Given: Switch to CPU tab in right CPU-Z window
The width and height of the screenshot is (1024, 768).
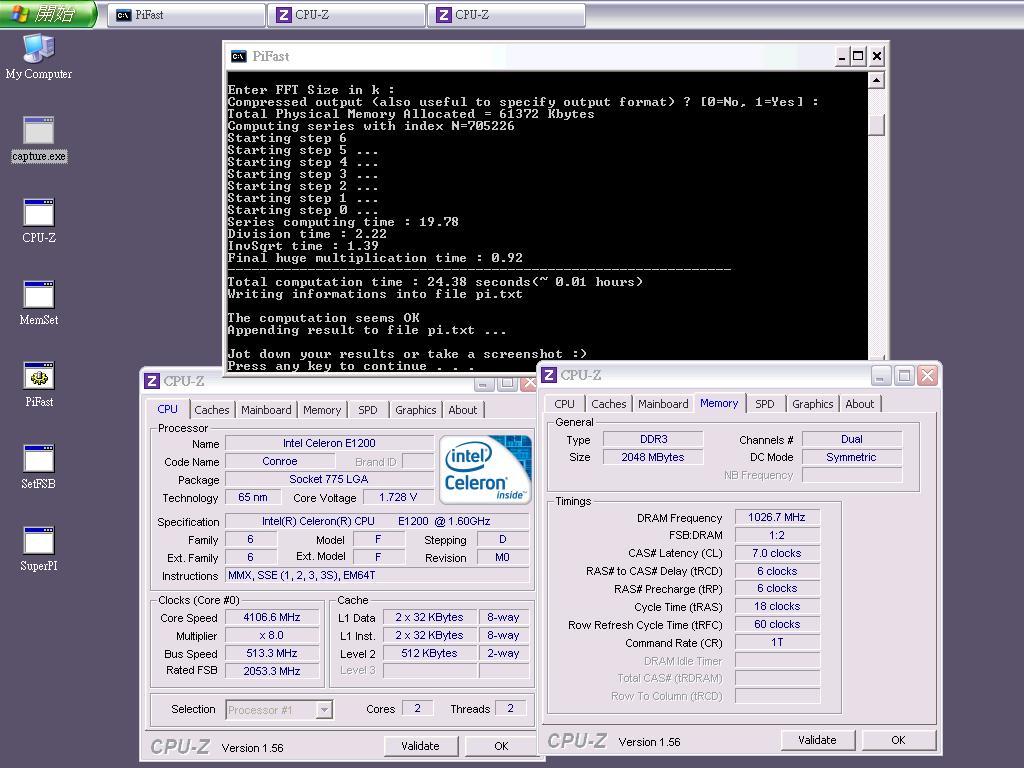Looking at the screenshot, I should (x=564, y=404).
